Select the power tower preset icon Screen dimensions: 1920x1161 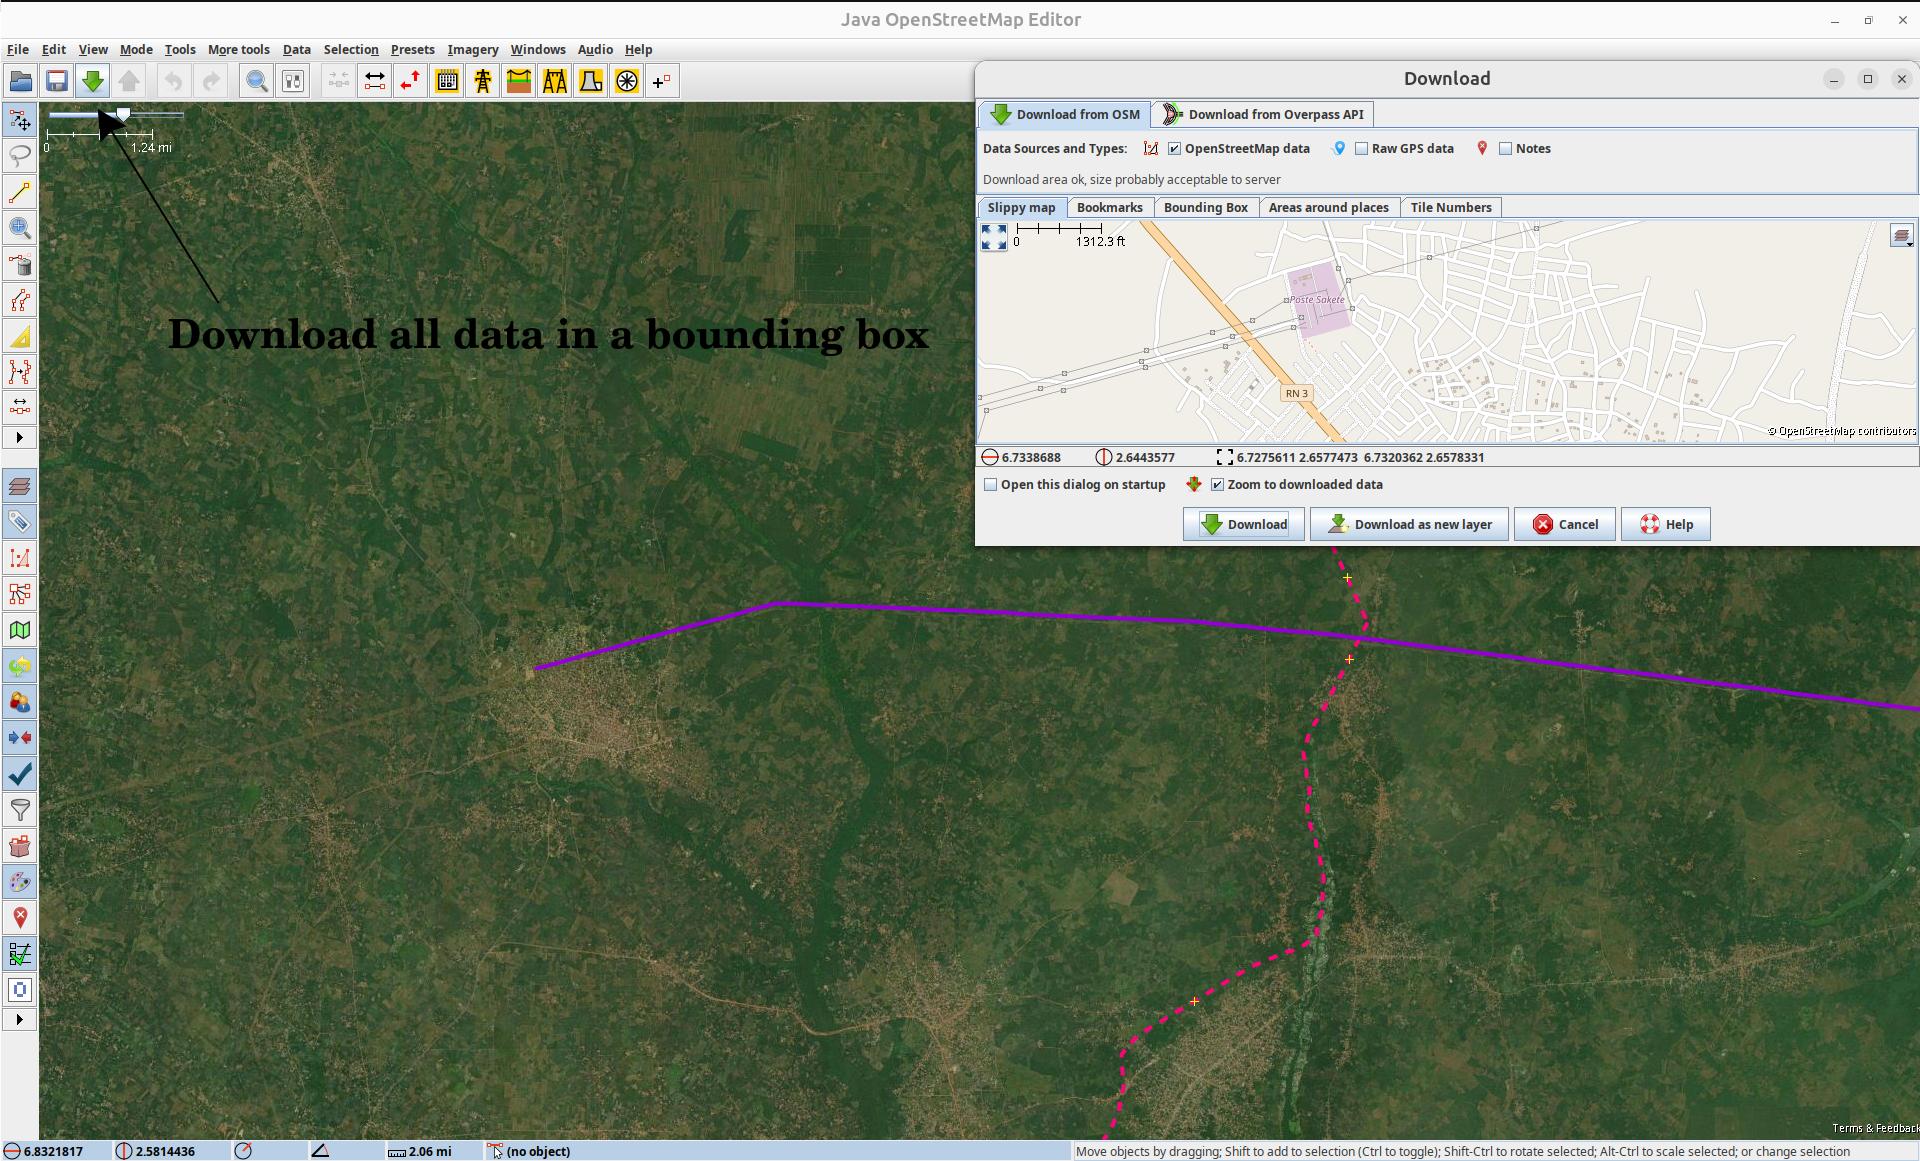coord(483,81)
